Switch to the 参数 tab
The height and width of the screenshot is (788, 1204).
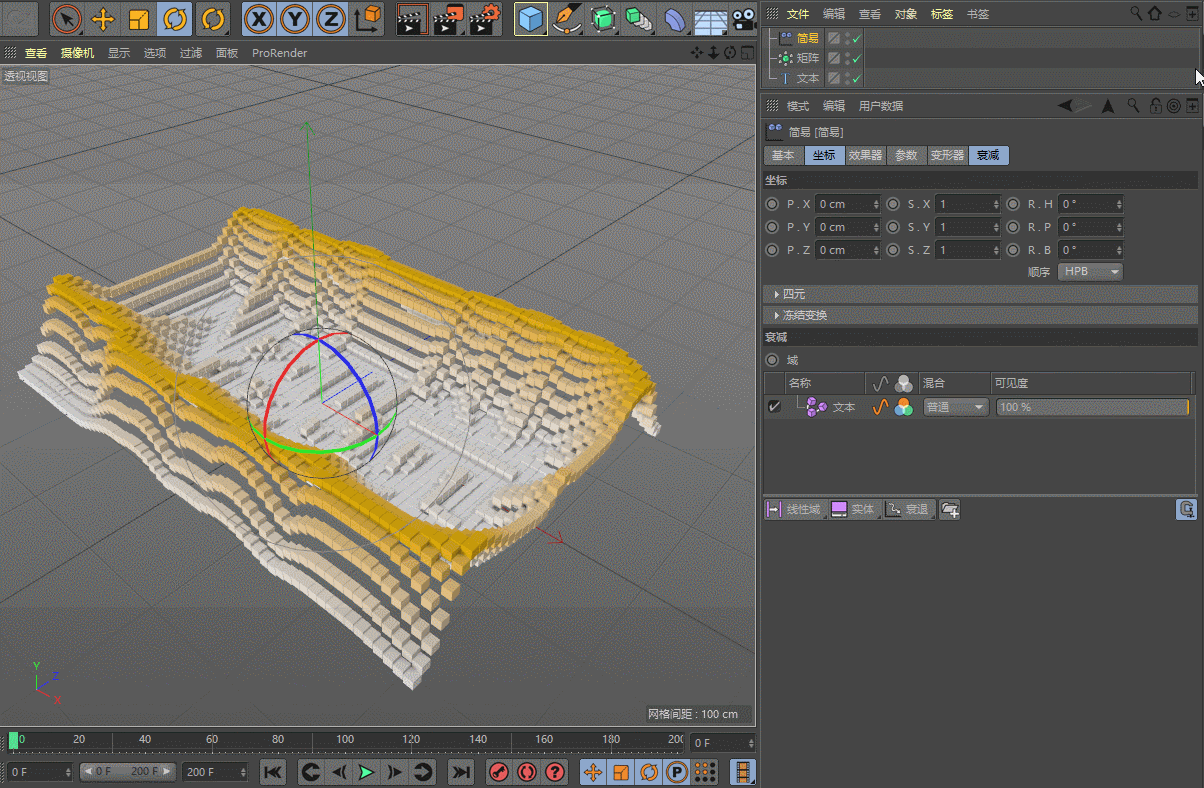click(x=906, y=155)
